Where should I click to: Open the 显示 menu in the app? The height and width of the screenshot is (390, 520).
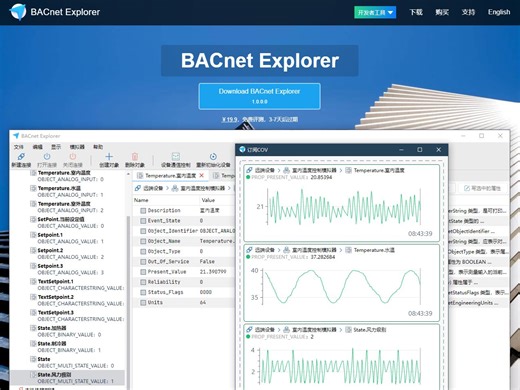click(56, 147)
